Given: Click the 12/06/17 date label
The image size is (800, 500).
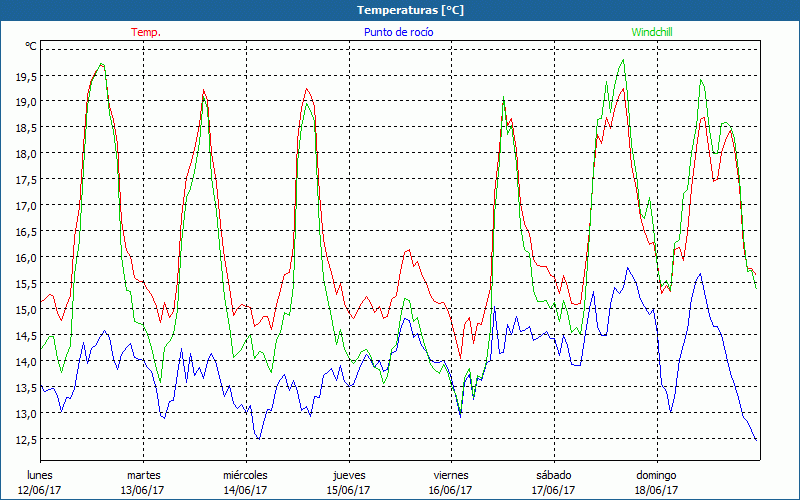Looking at the screenshot, I should 40,490.
